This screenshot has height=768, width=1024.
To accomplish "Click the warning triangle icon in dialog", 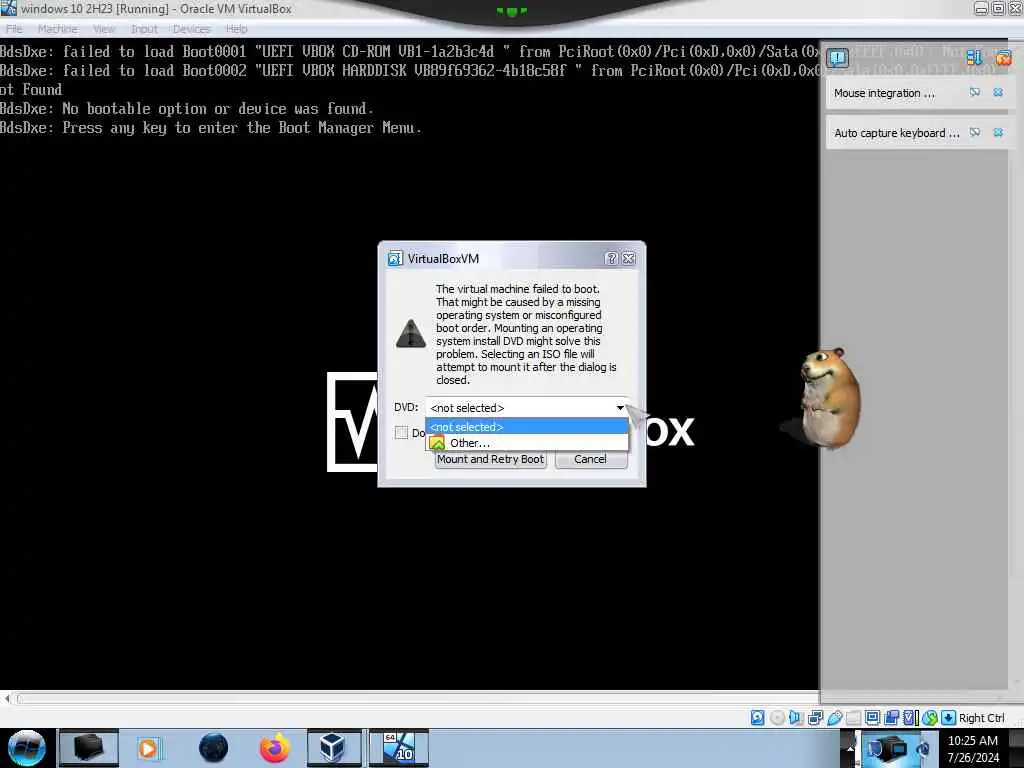I will click(x=411, y=334).
